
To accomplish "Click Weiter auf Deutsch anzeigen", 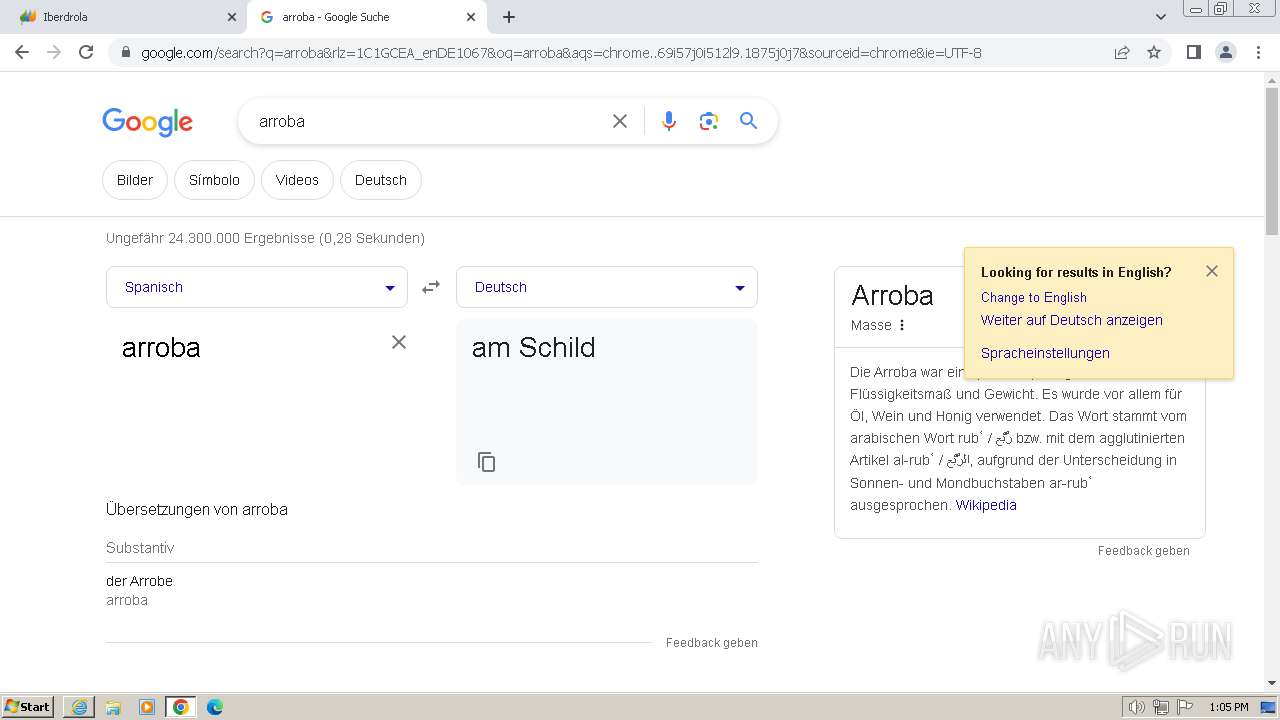I will tap(1072, 320).
